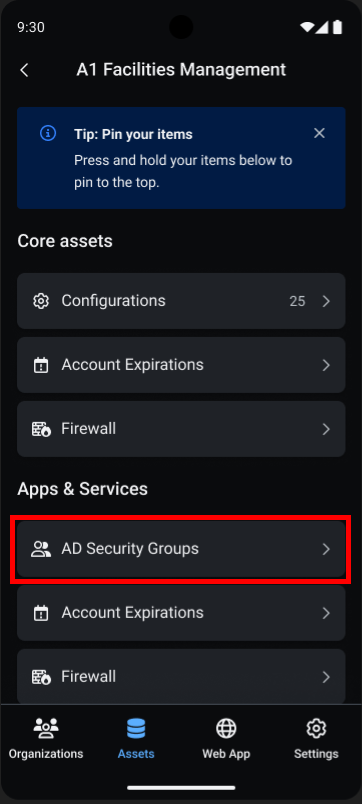Open Core assets Account Expirations chevron

(x=326, y=365)
